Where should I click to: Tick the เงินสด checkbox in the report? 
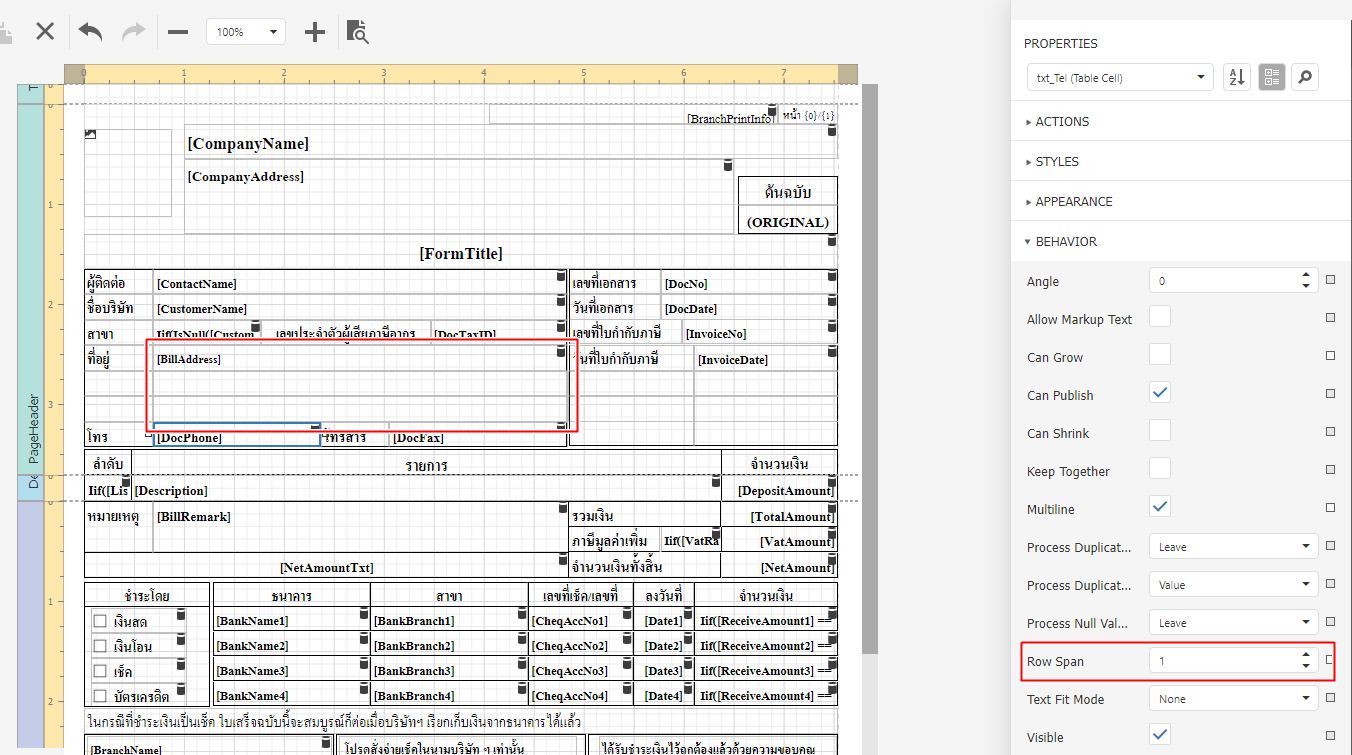[100, 621]
